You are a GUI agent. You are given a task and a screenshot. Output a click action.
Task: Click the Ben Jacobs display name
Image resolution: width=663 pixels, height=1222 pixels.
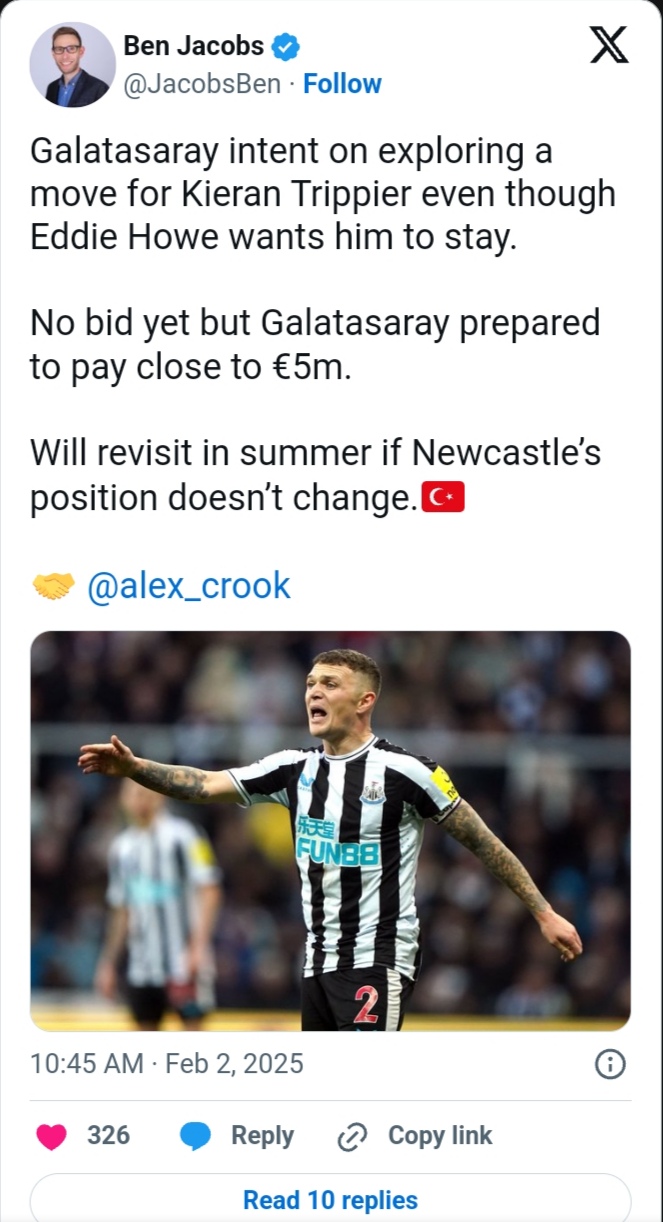tap(194, 46)
